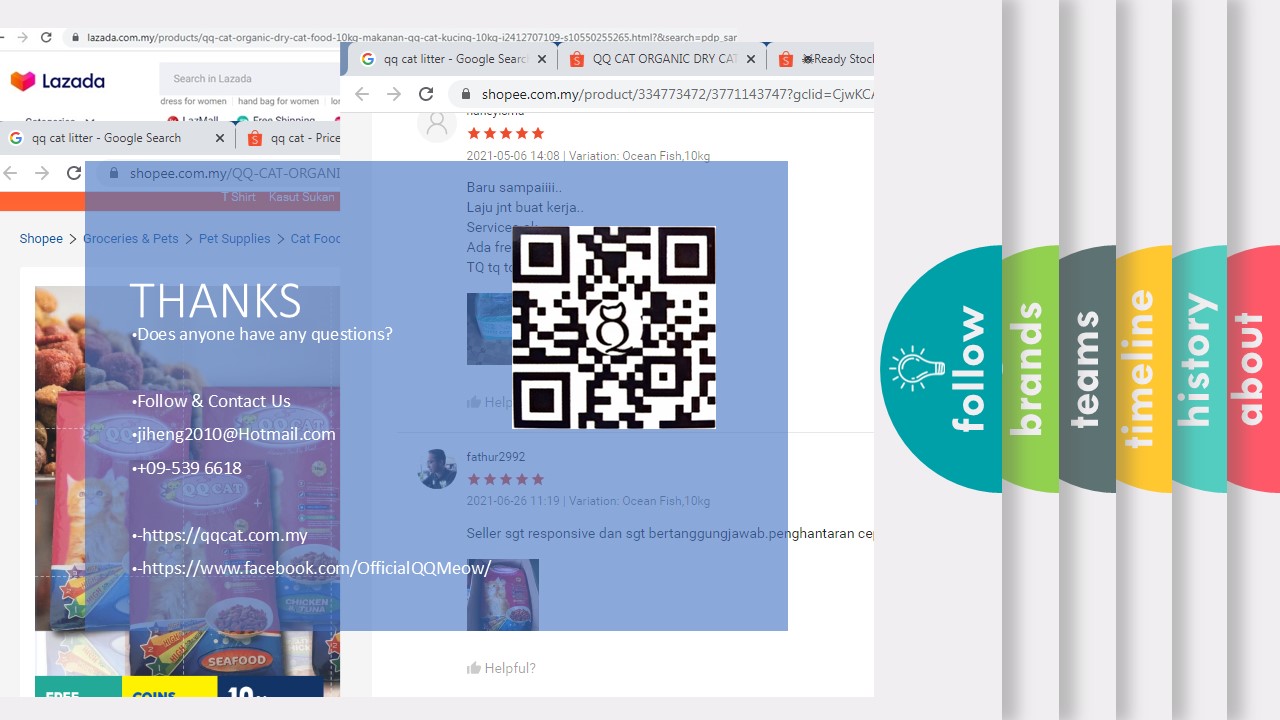Click fathur2992's star rating

[x=505, y=479]
